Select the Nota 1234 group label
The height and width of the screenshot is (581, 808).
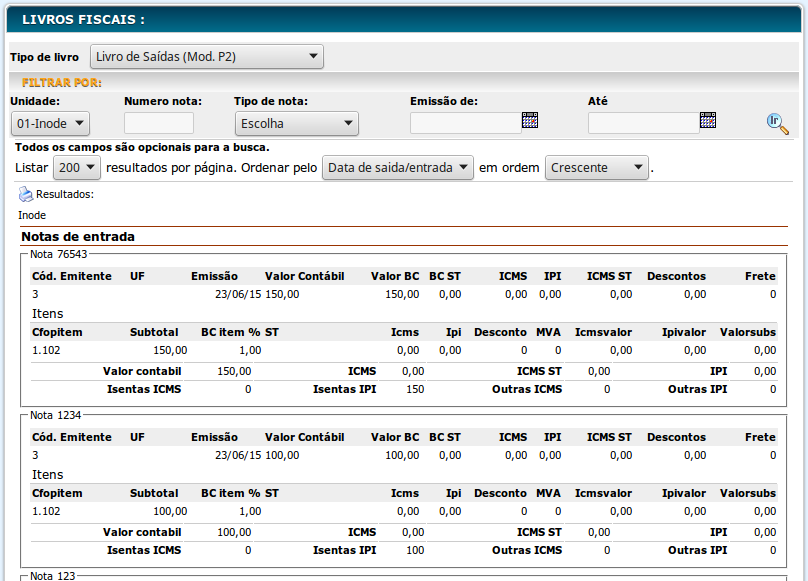55,415
